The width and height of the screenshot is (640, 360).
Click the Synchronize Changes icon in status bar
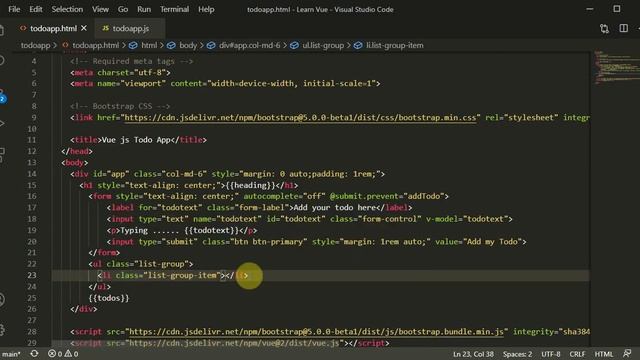point(34,353)
